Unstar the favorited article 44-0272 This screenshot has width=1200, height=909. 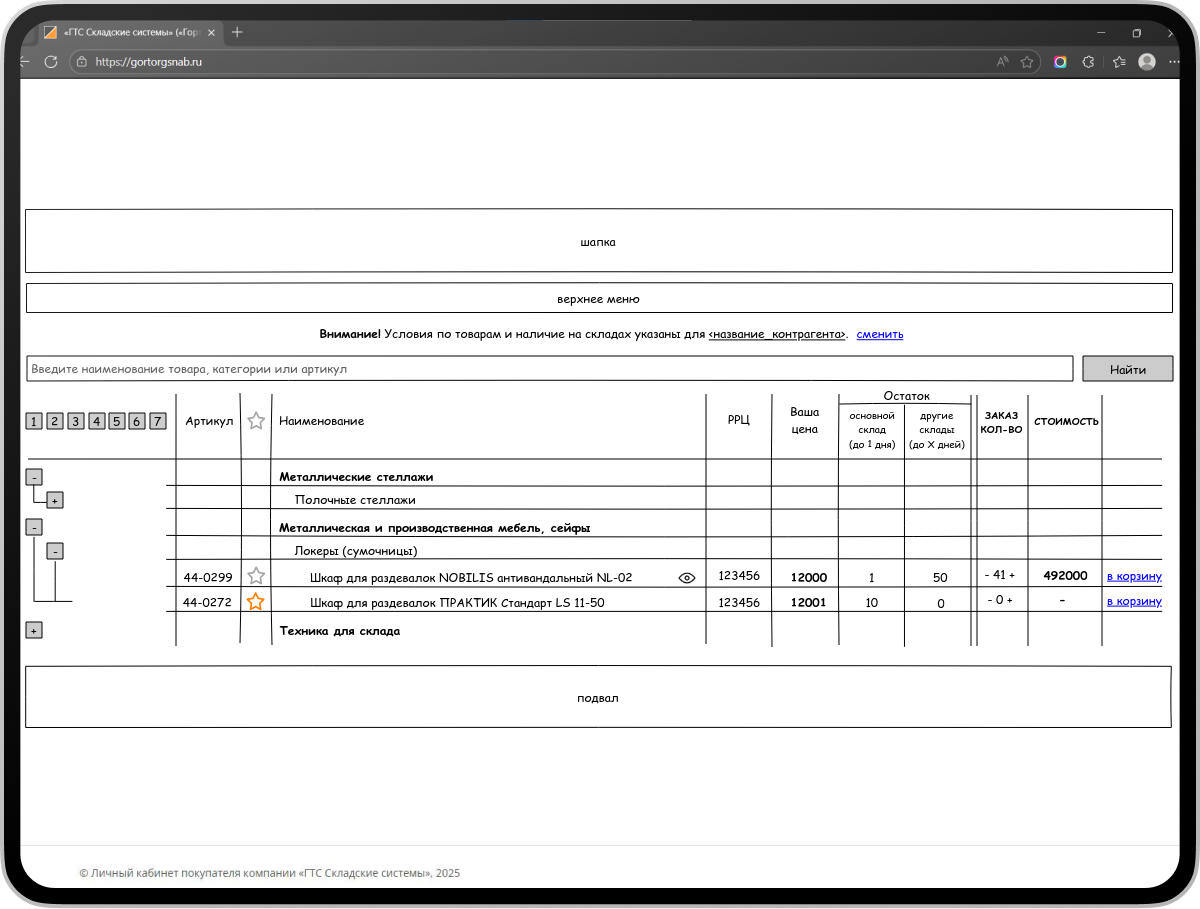pyautogui.click(x=256, y=602)
